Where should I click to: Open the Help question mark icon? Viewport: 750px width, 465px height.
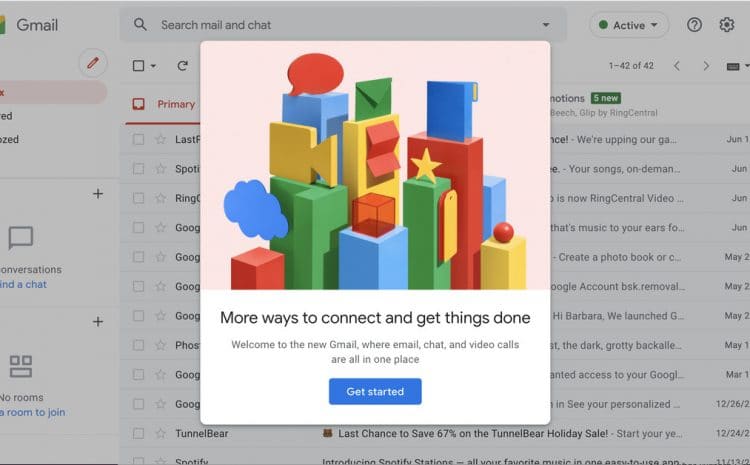point(694,25)
